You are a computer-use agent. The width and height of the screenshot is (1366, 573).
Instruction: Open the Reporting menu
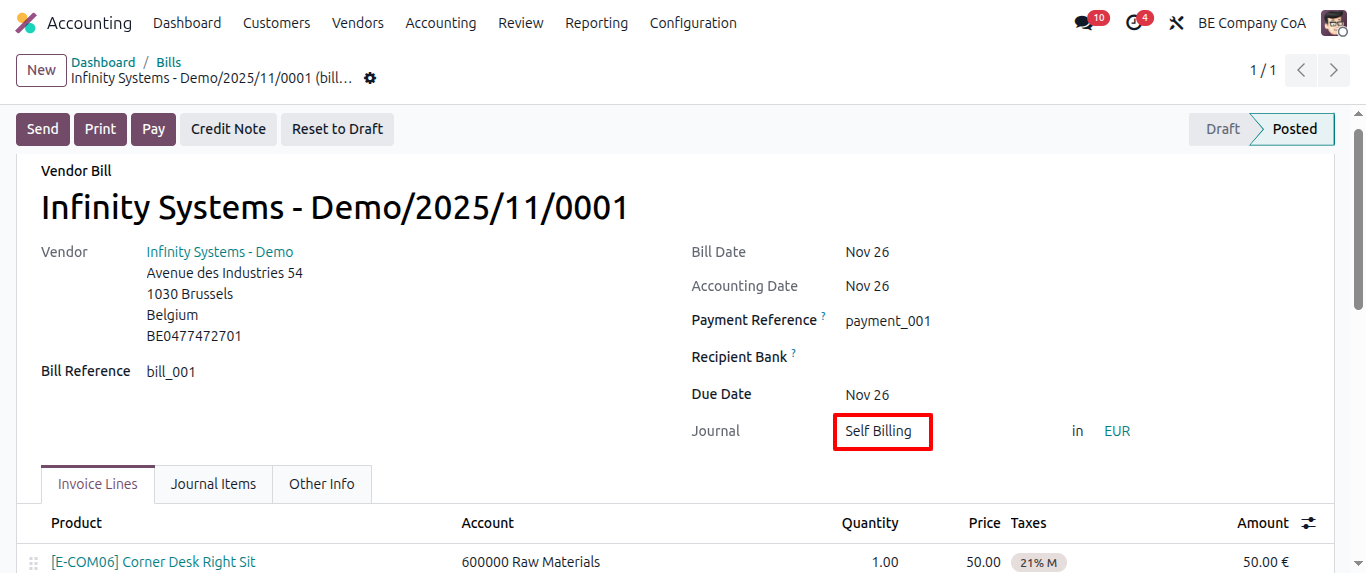click(x=597, y=23)
